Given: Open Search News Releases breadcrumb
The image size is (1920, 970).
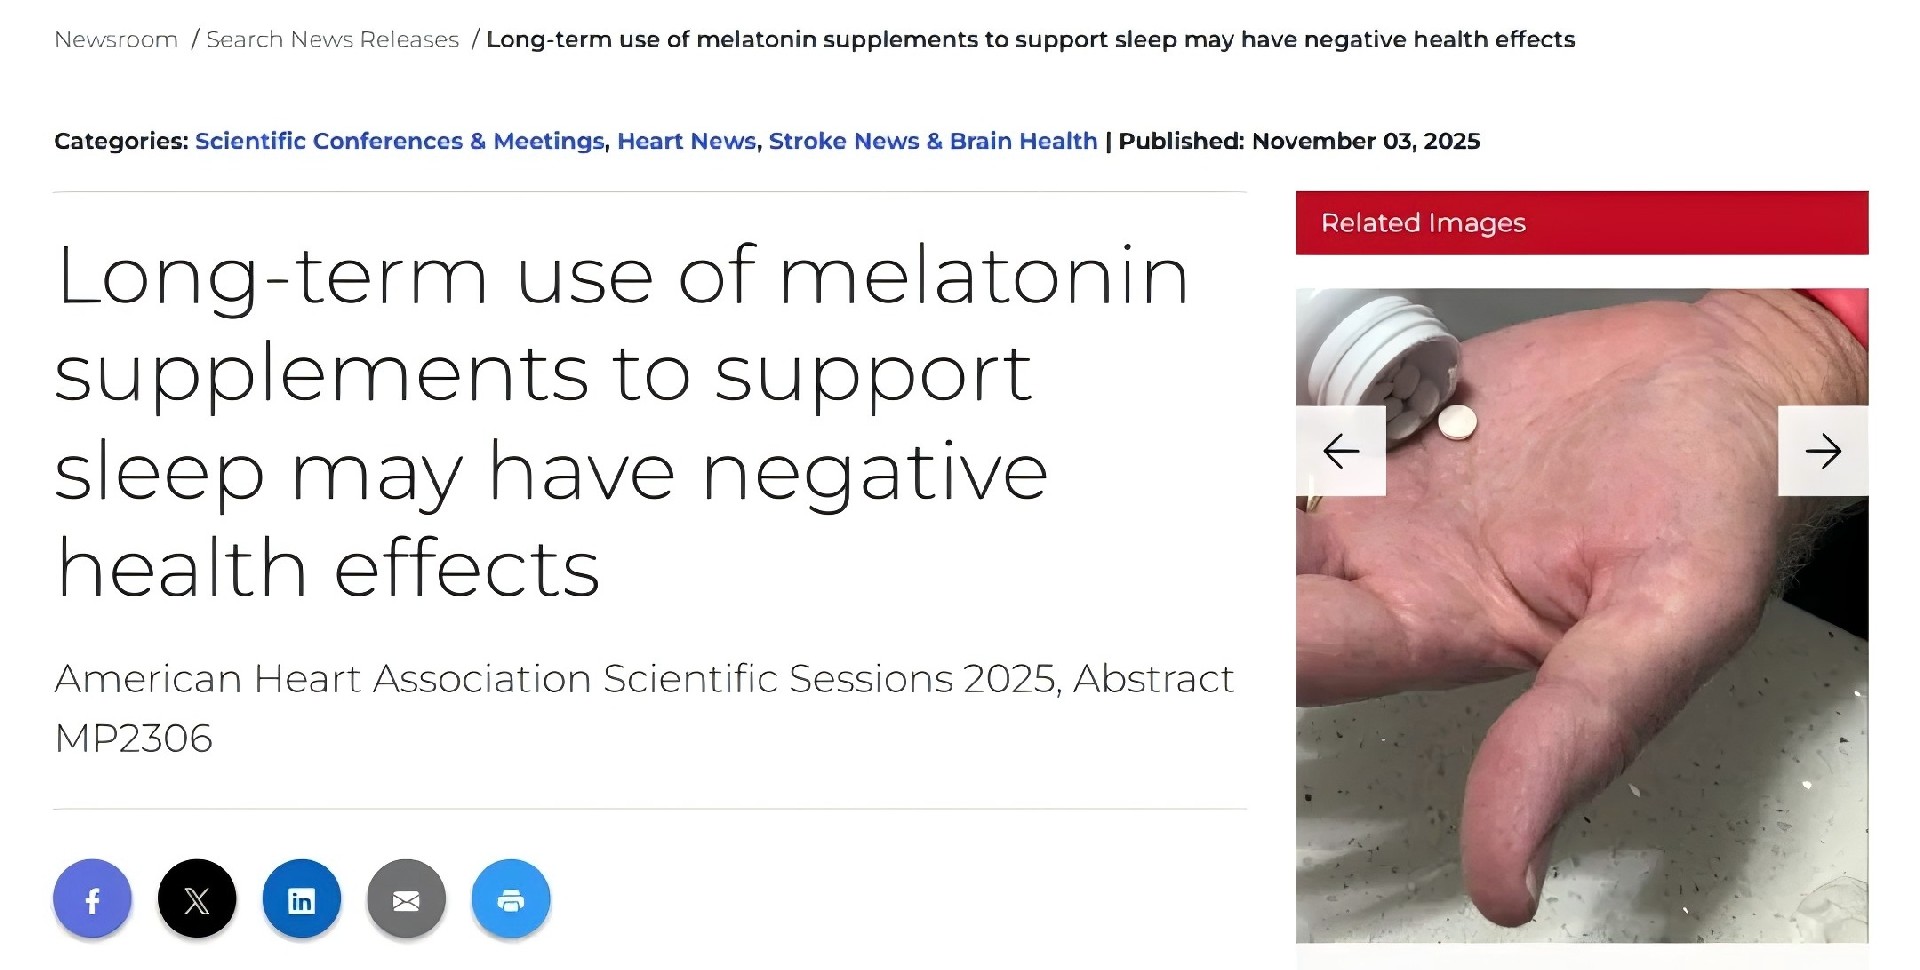Looking at the screenshot, I should 332,40.
